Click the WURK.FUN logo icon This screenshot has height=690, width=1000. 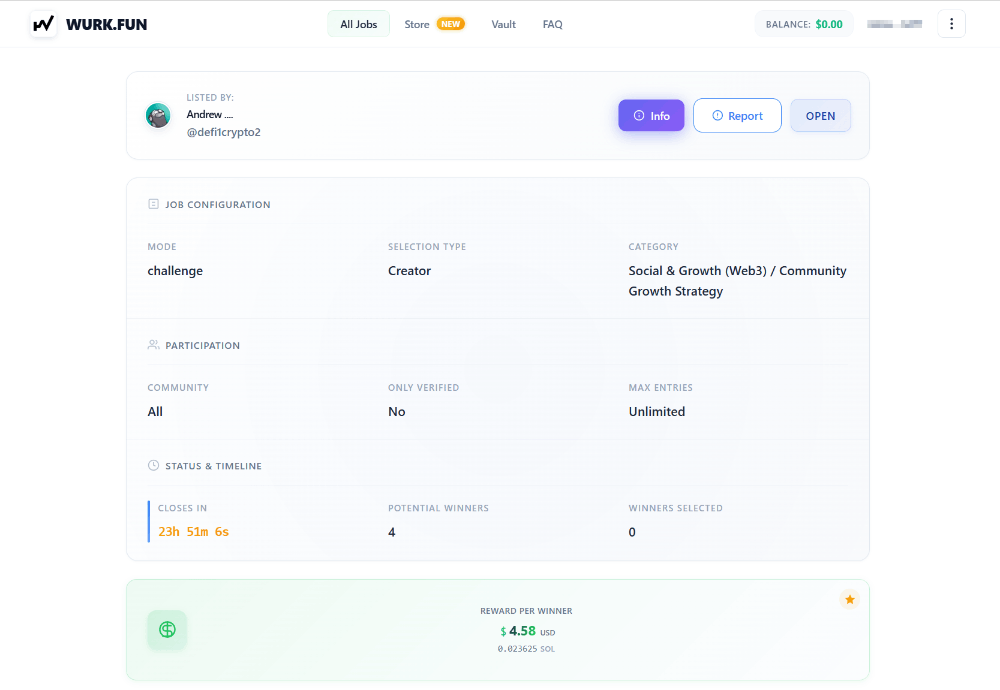(43, 24)
